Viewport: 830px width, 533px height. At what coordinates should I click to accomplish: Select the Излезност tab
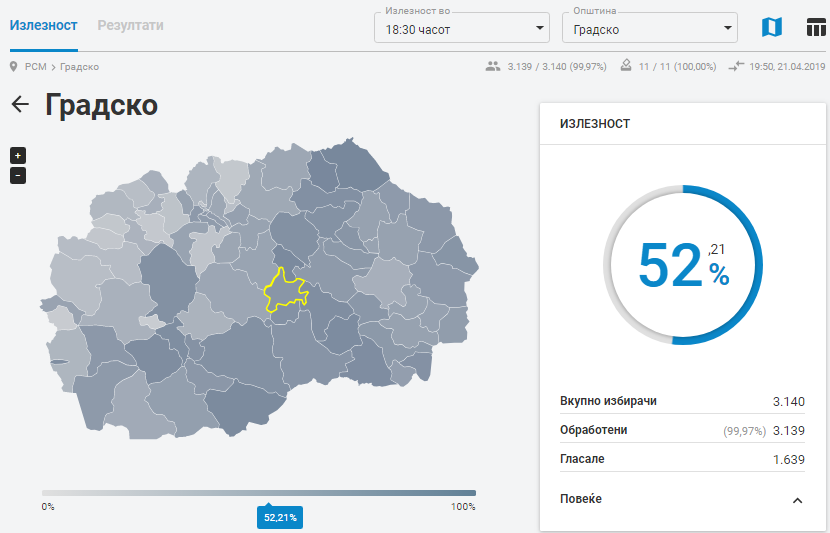(44, 25)
